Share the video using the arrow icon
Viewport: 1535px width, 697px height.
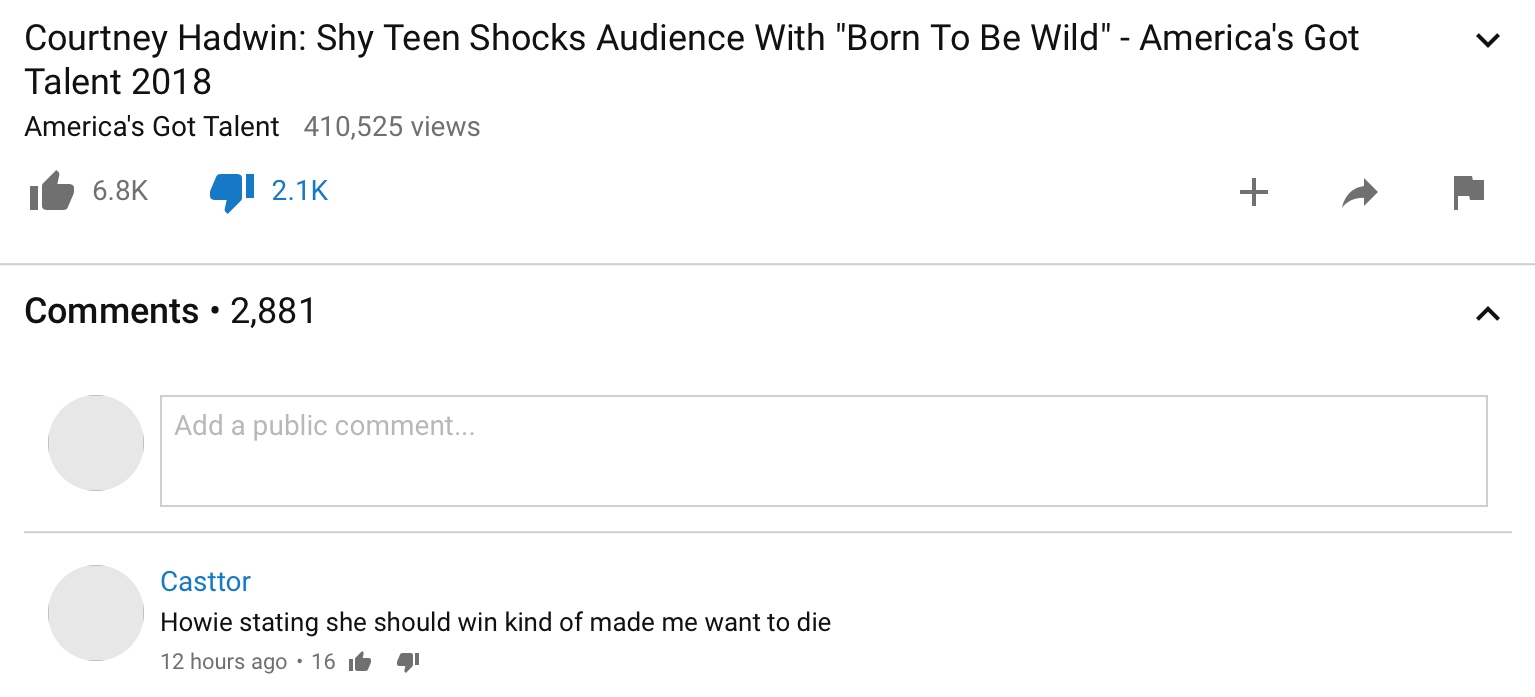click(x=1360, y=193)
